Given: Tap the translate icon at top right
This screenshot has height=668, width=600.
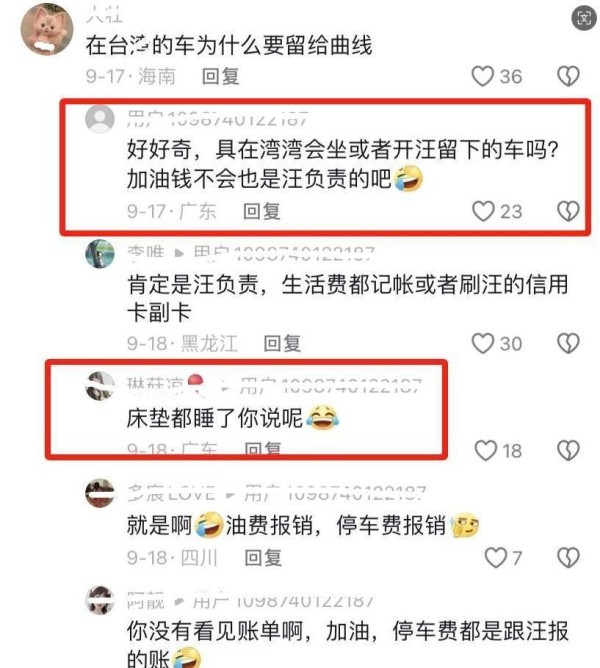Looking at the screenshot, I should tap(584, 18).
